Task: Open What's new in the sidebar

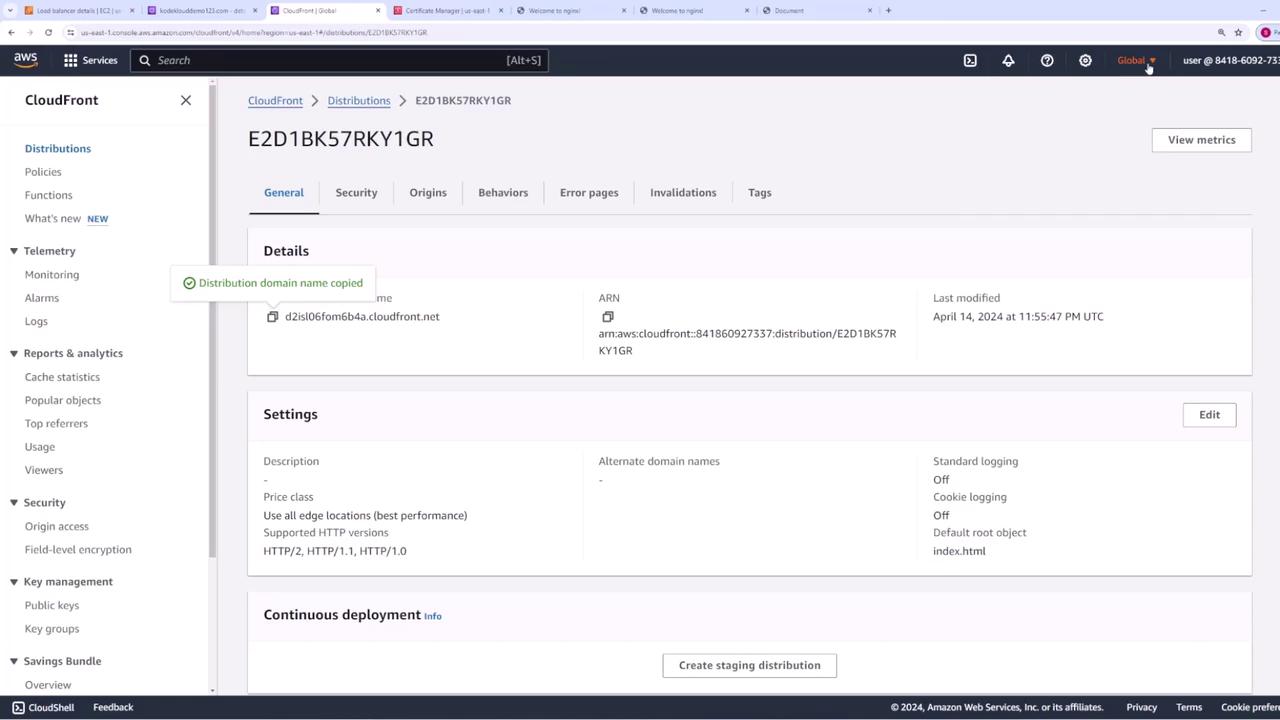Action: coord(53,218)
